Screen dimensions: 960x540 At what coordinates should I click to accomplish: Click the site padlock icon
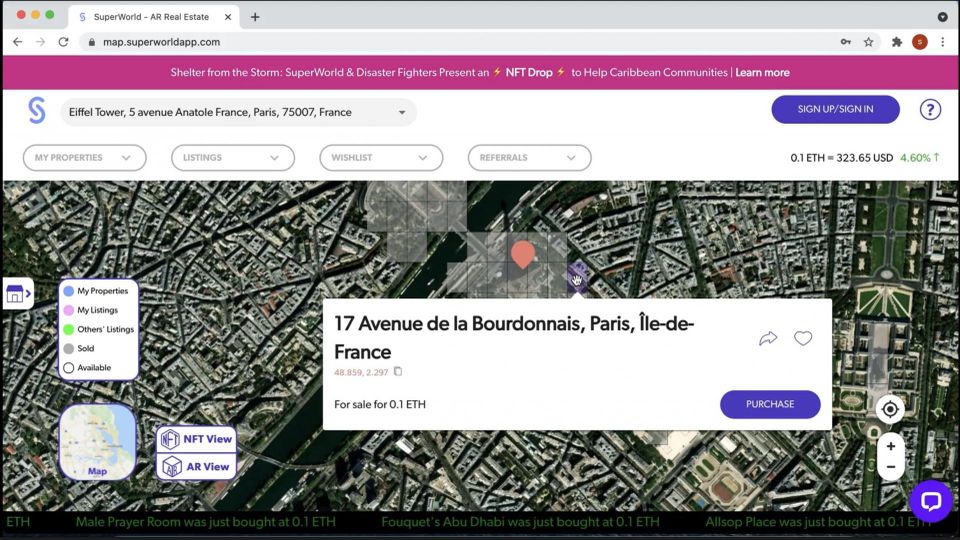[92, 42]
